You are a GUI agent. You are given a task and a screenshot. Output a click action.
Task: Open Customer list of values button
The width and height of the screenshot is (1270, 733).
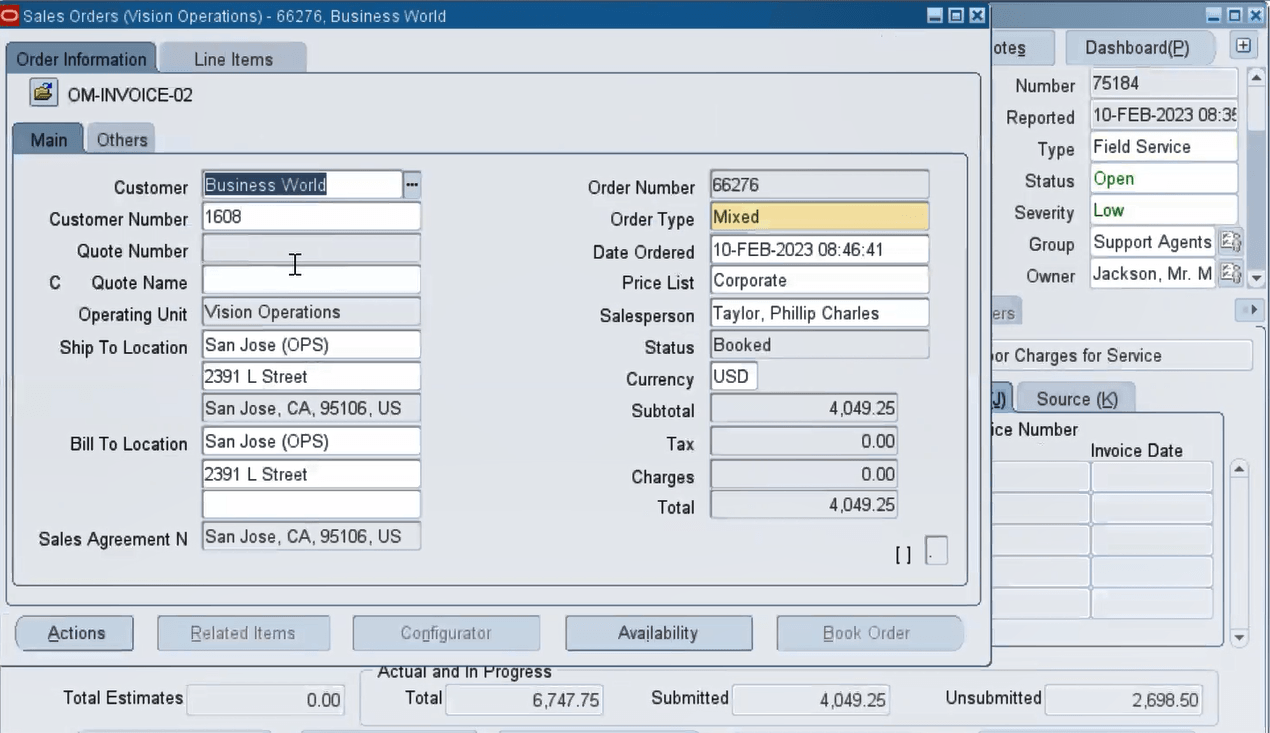pyautogui.click(x=412, y=185)
